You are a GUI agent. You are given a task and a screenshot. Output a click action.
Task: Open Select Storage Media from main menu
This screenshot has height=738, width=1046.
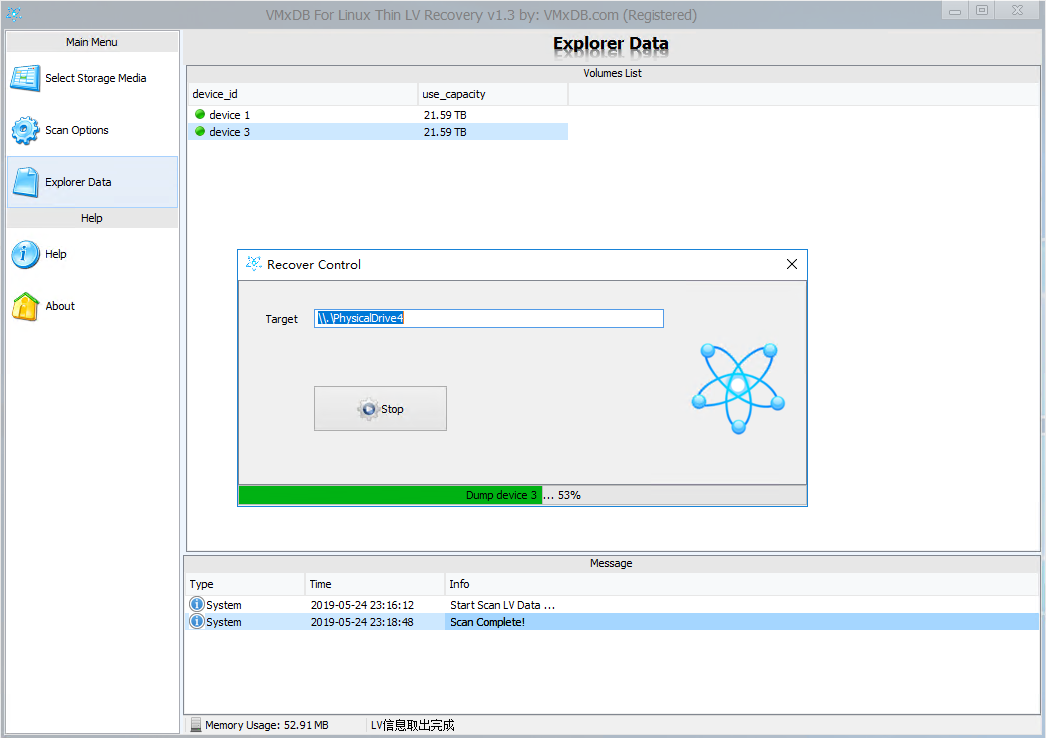(x=92, y=78)
